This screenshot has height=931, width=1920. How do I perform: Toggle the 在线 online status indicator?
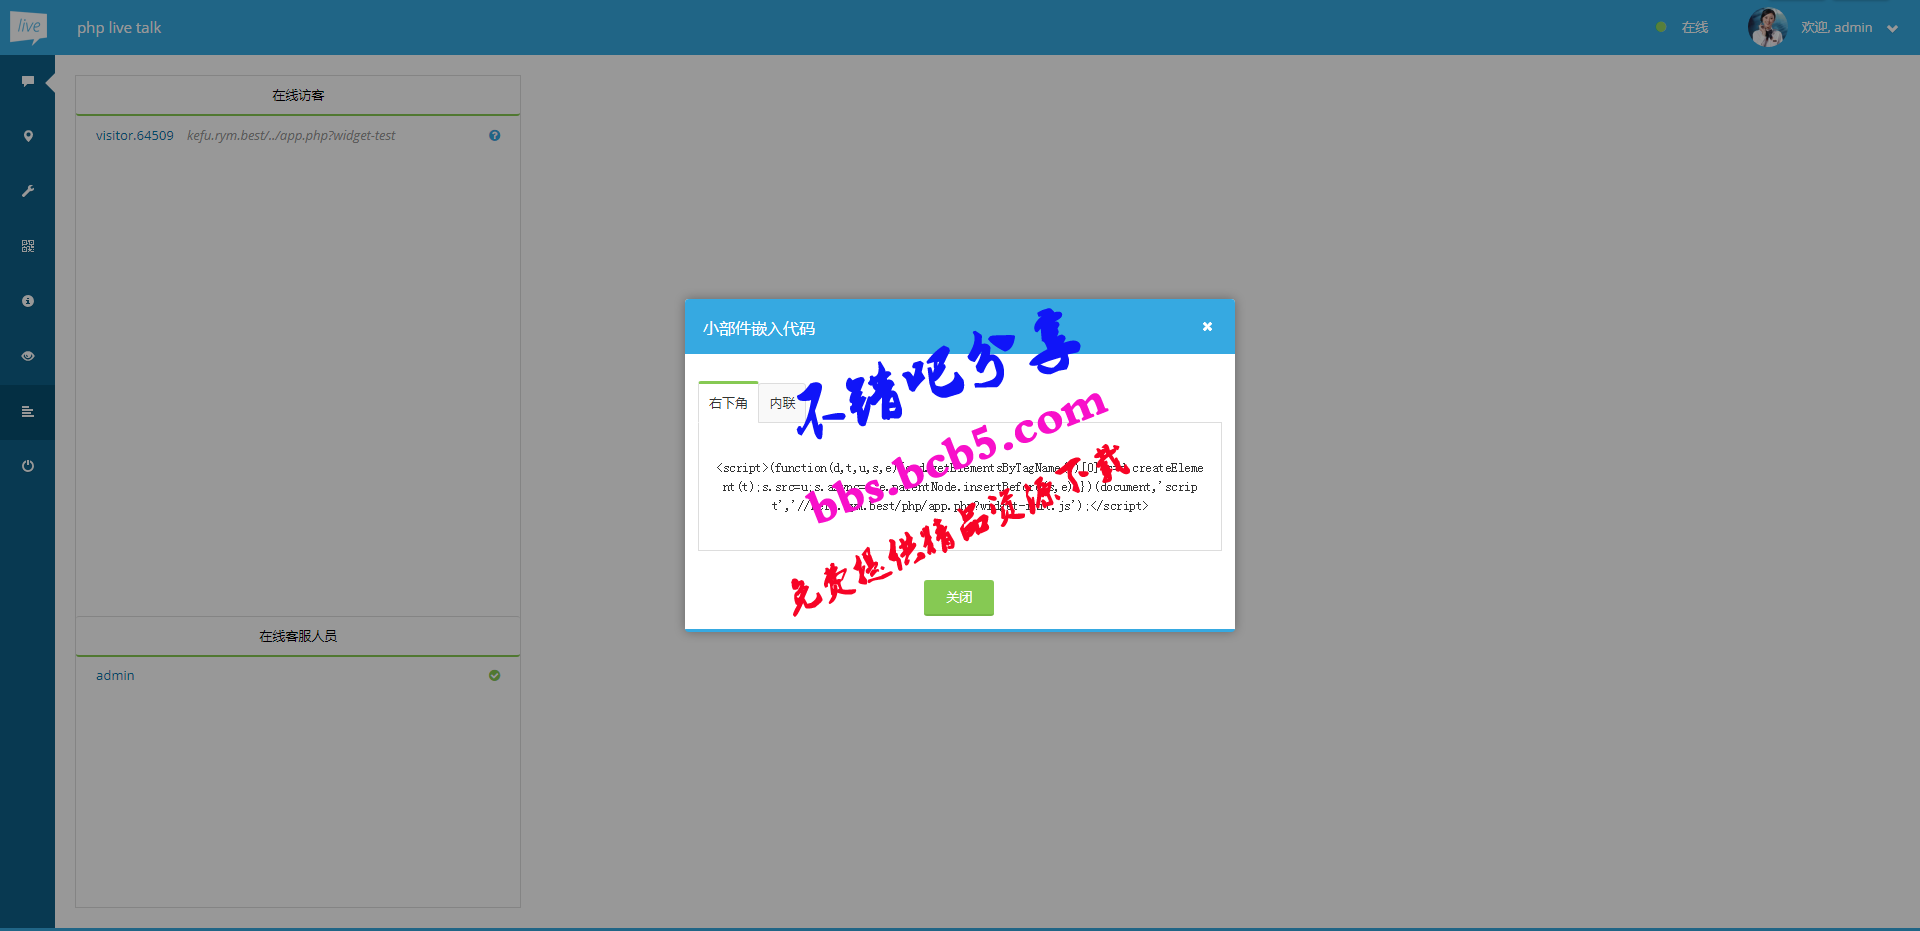(x=1683, y=28)
